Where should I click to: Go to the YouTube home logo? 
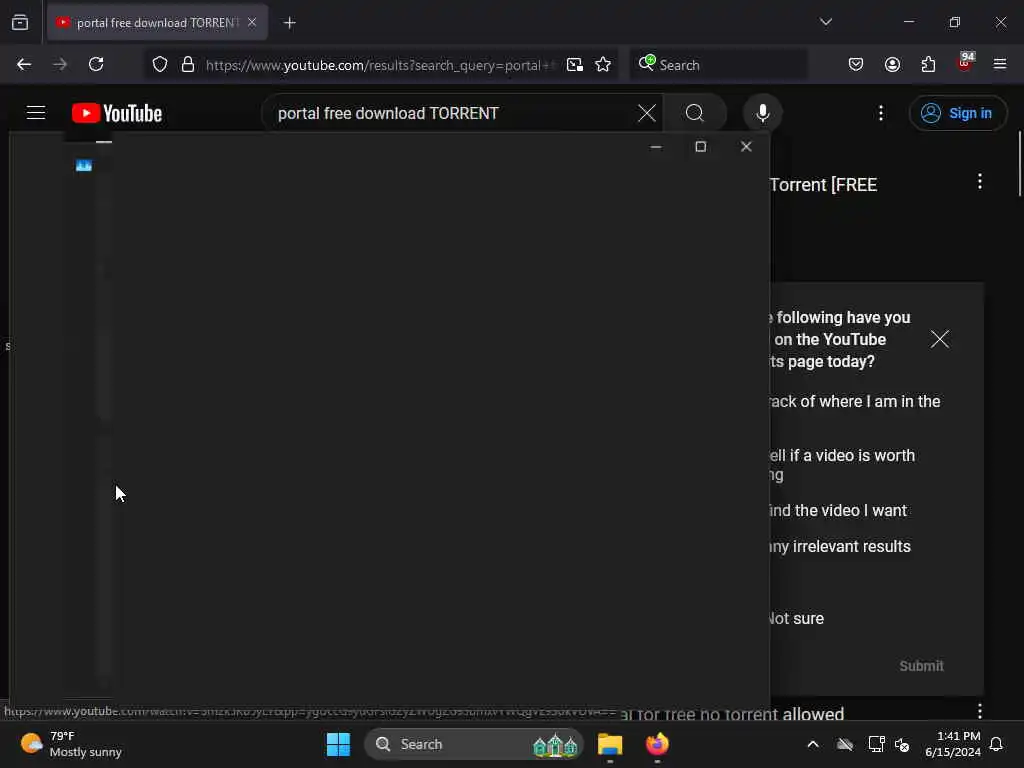(117, 113)
